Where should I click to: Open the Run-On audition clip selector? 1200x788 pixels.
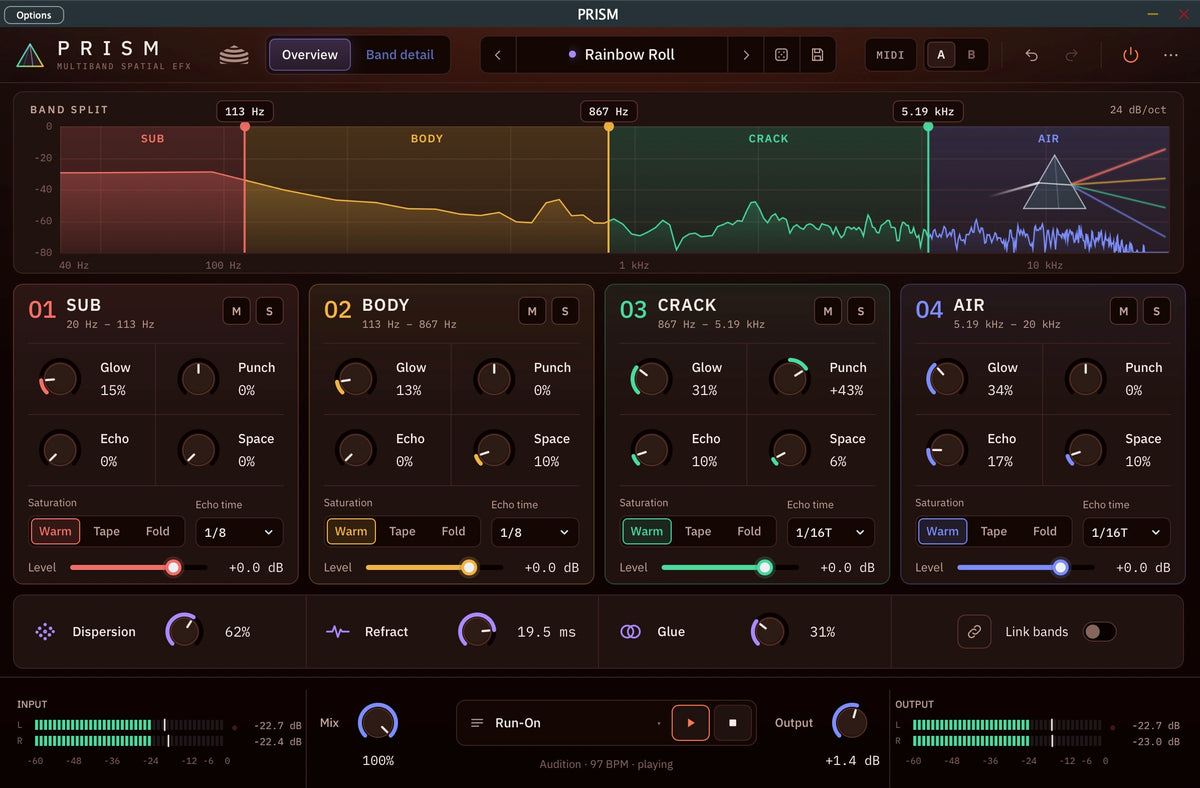(x=566, y=723)
